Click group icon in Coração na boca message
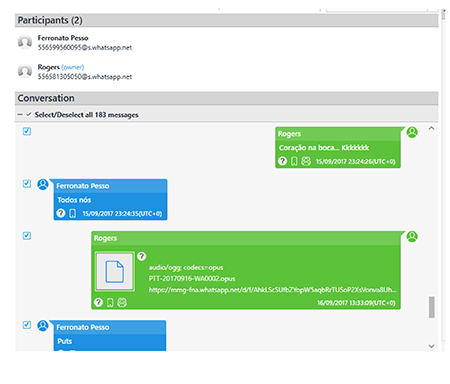Viewport: 450px width, 384px height. 306,161
